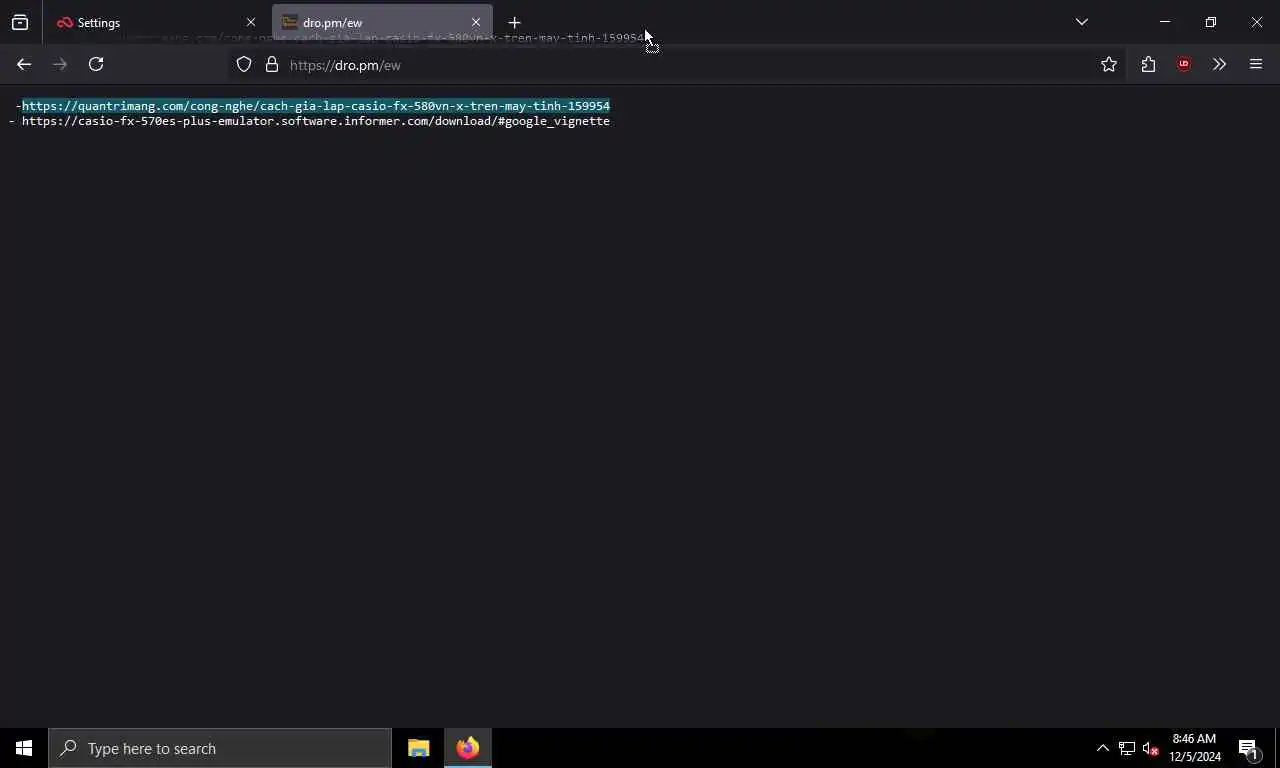View site security padlock info
The image size is (1280, 768).
point(271,64)
